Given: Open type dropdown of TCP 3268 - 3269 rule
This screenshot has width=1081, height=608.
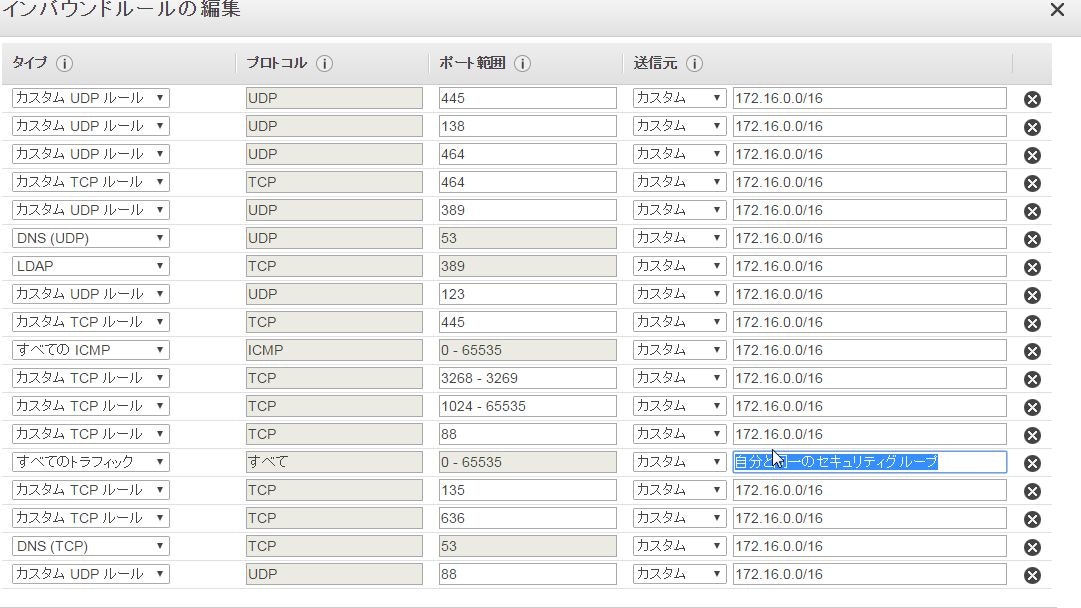Looking at the screenshot, I should point(90,378).
